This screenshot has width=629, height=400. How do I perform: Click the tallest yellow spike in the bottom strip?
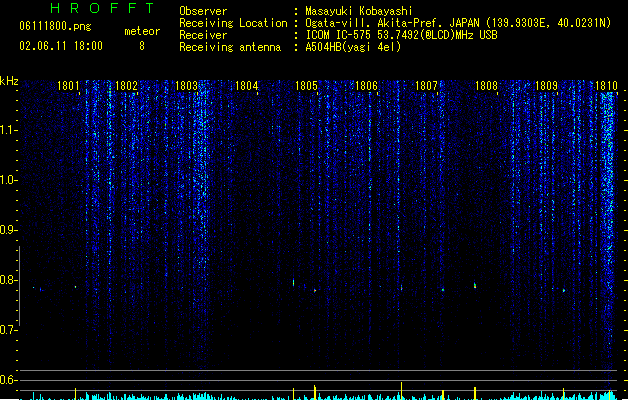pyautogui.click(x=401, y=391)
